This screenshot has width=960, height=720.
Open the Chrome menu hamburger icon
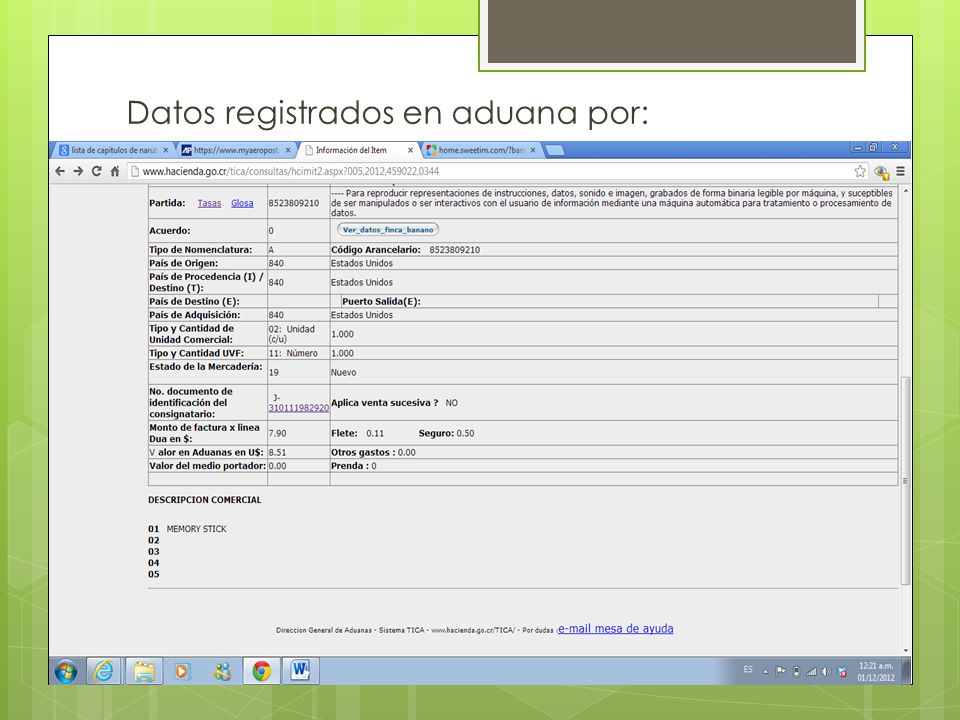[901, 171]
